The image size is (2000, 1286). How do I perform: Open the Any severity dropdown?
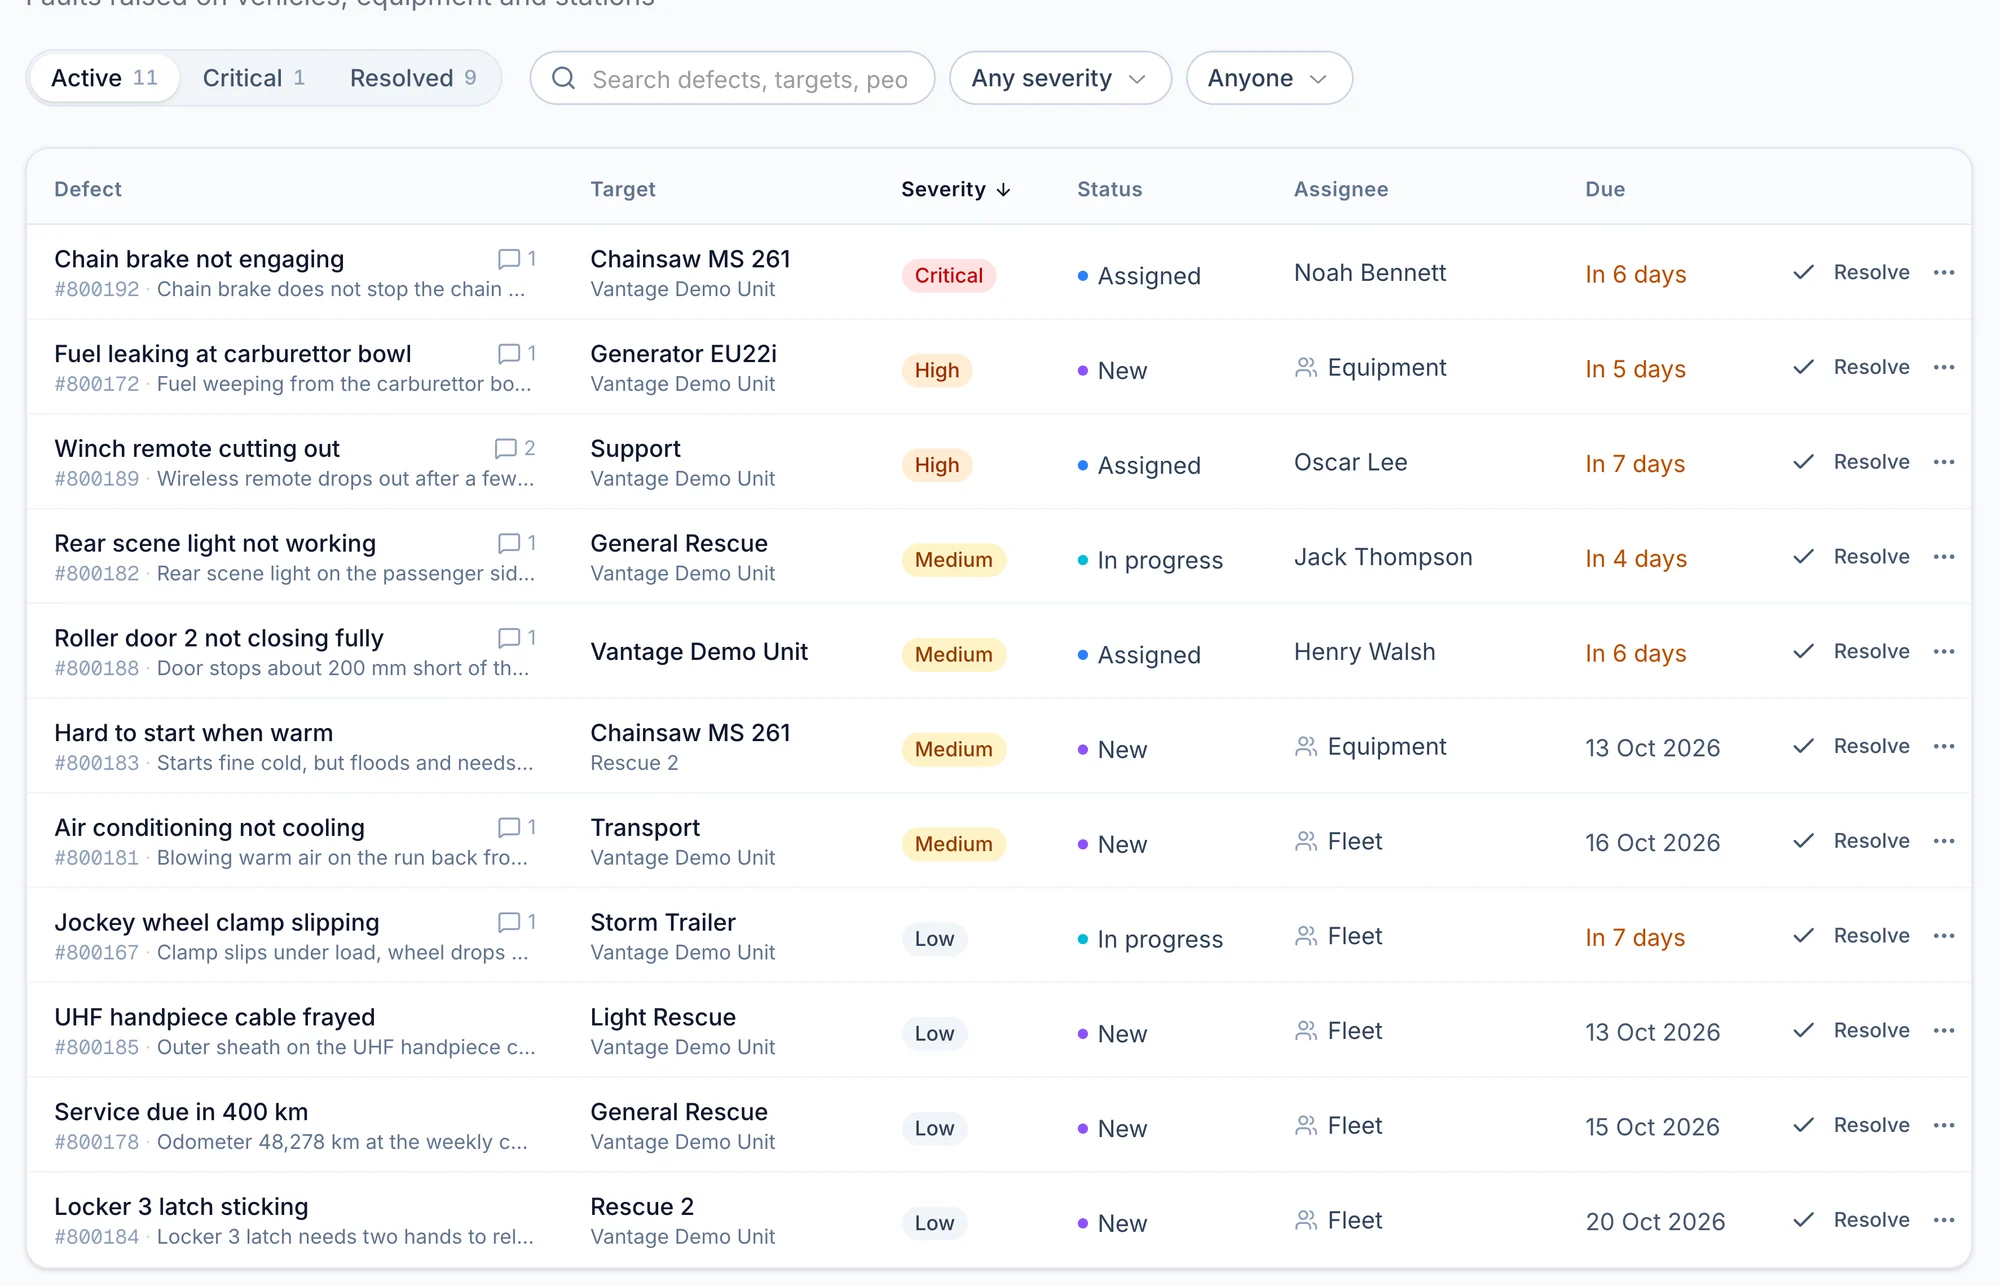point(1060,78)
